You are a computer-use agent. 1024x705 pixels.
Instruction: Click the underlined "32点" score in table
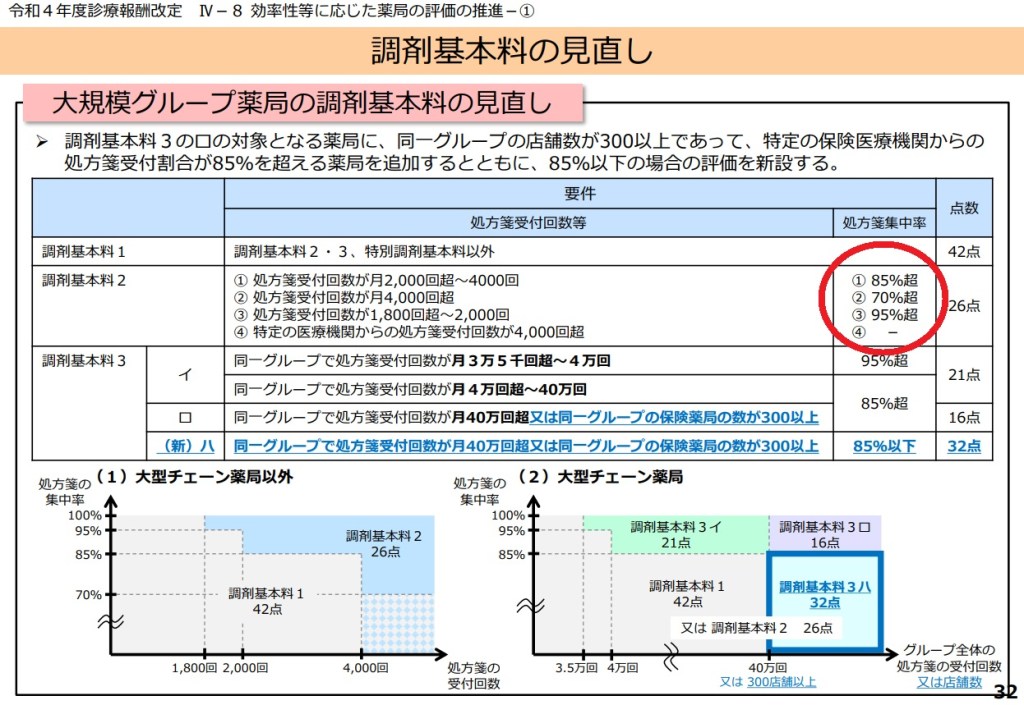tap(964, 446)
